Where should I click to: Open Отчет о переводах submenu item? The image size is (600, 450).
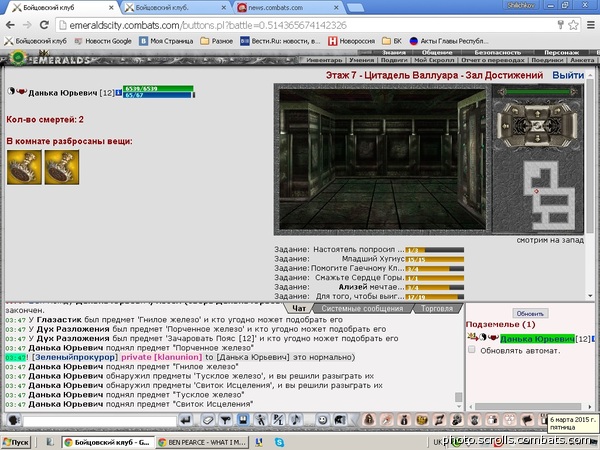[x=492, y=60]
